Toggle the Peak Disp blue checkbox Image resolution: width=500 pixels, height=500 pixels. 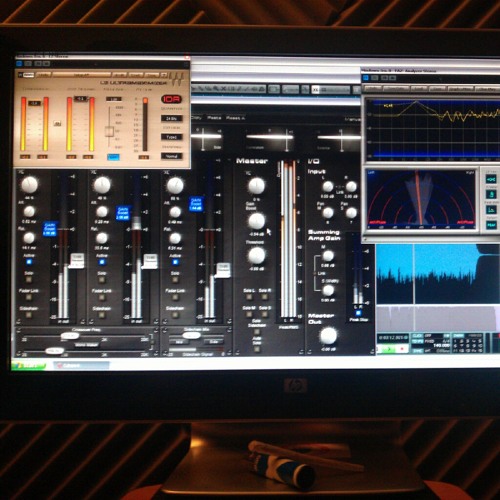[358, 313]
